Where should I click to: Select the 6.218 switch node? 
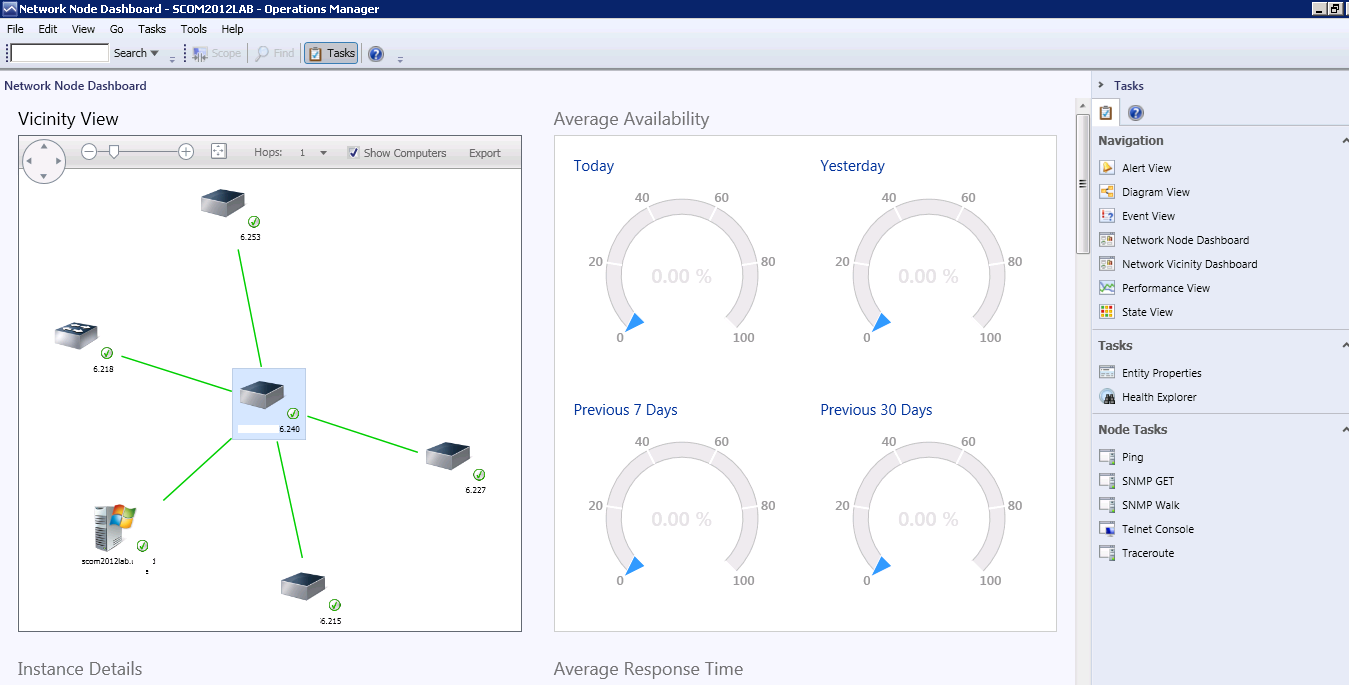pos(77,335)
